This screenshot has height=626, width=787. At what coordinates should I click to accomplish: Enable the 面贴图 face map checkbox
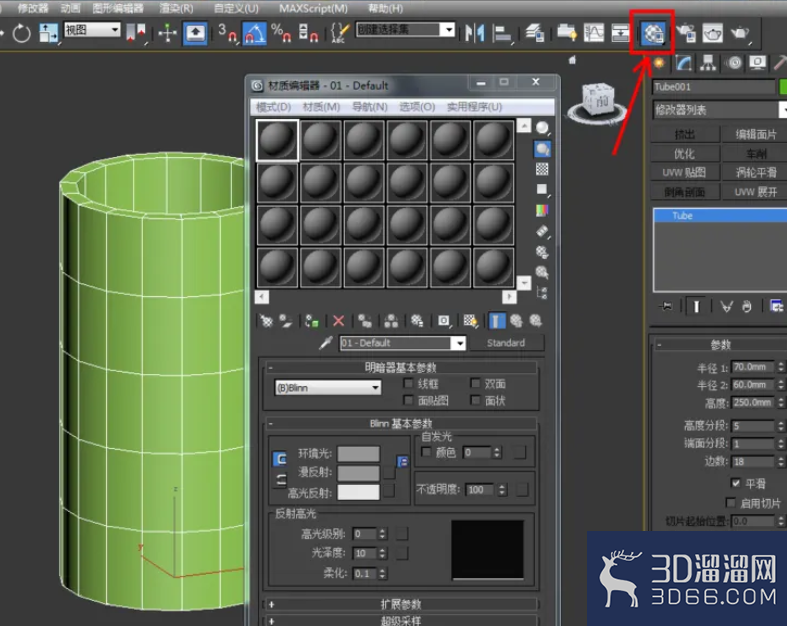click(409, 400)
